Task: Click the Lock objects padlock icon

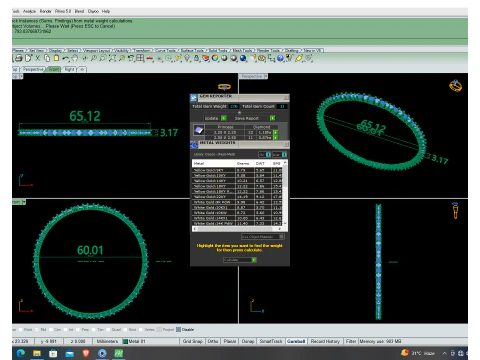Action: (197, 58)
